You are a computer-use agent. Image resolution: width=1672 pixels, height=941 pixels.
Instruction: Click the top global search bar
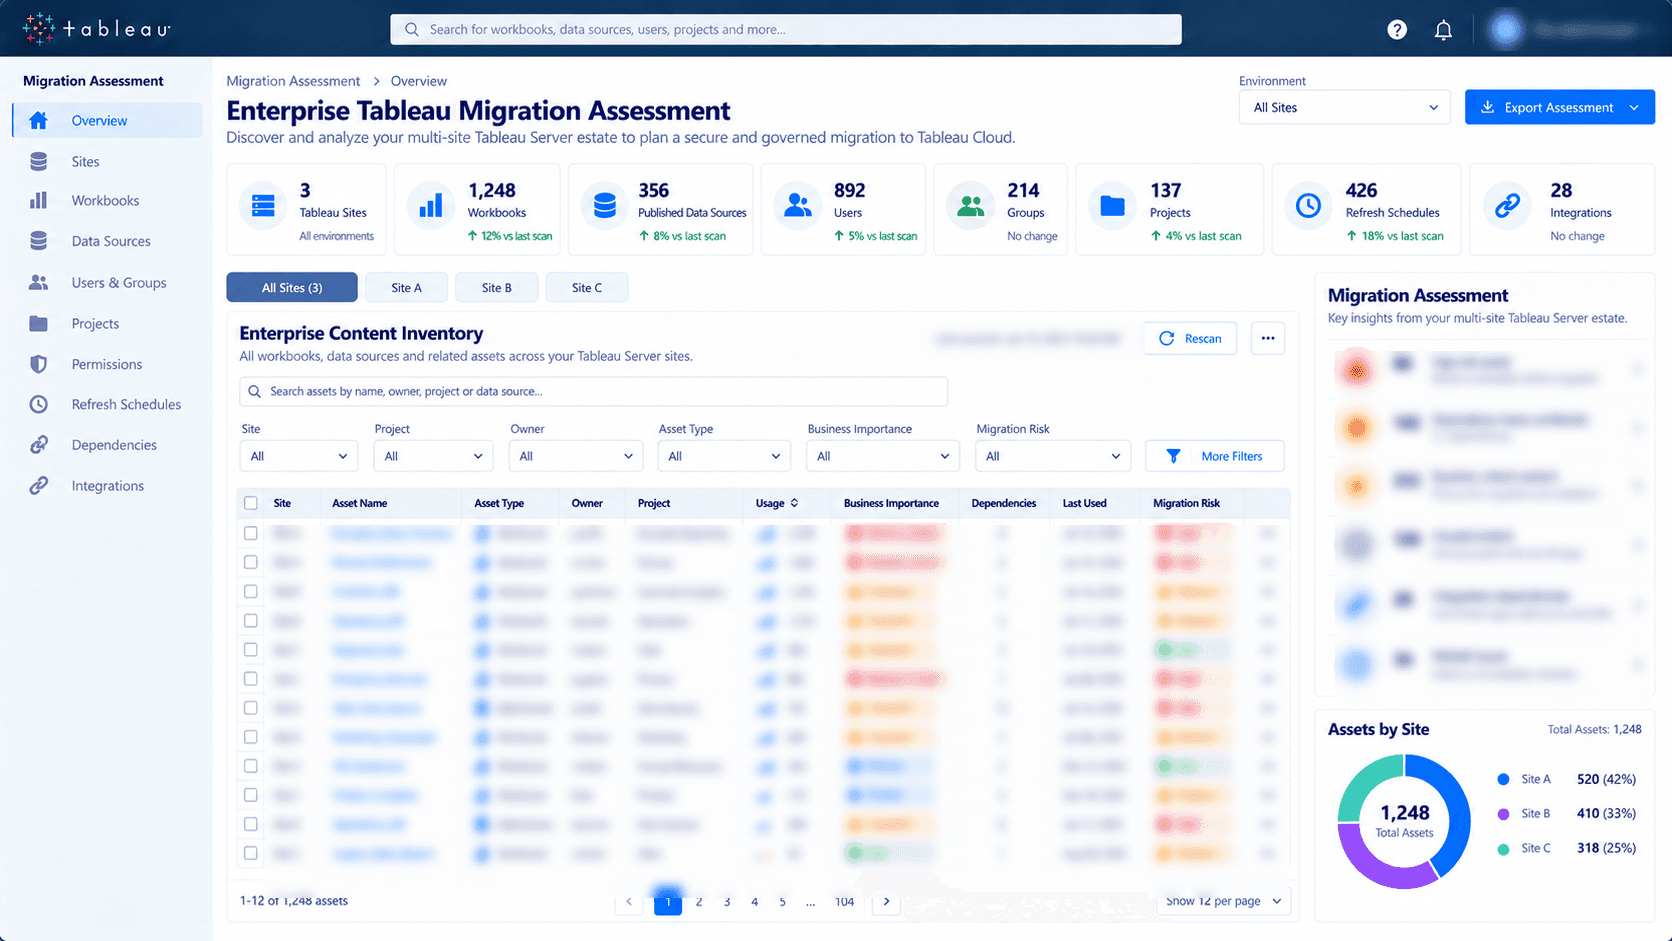click(786, 29)
